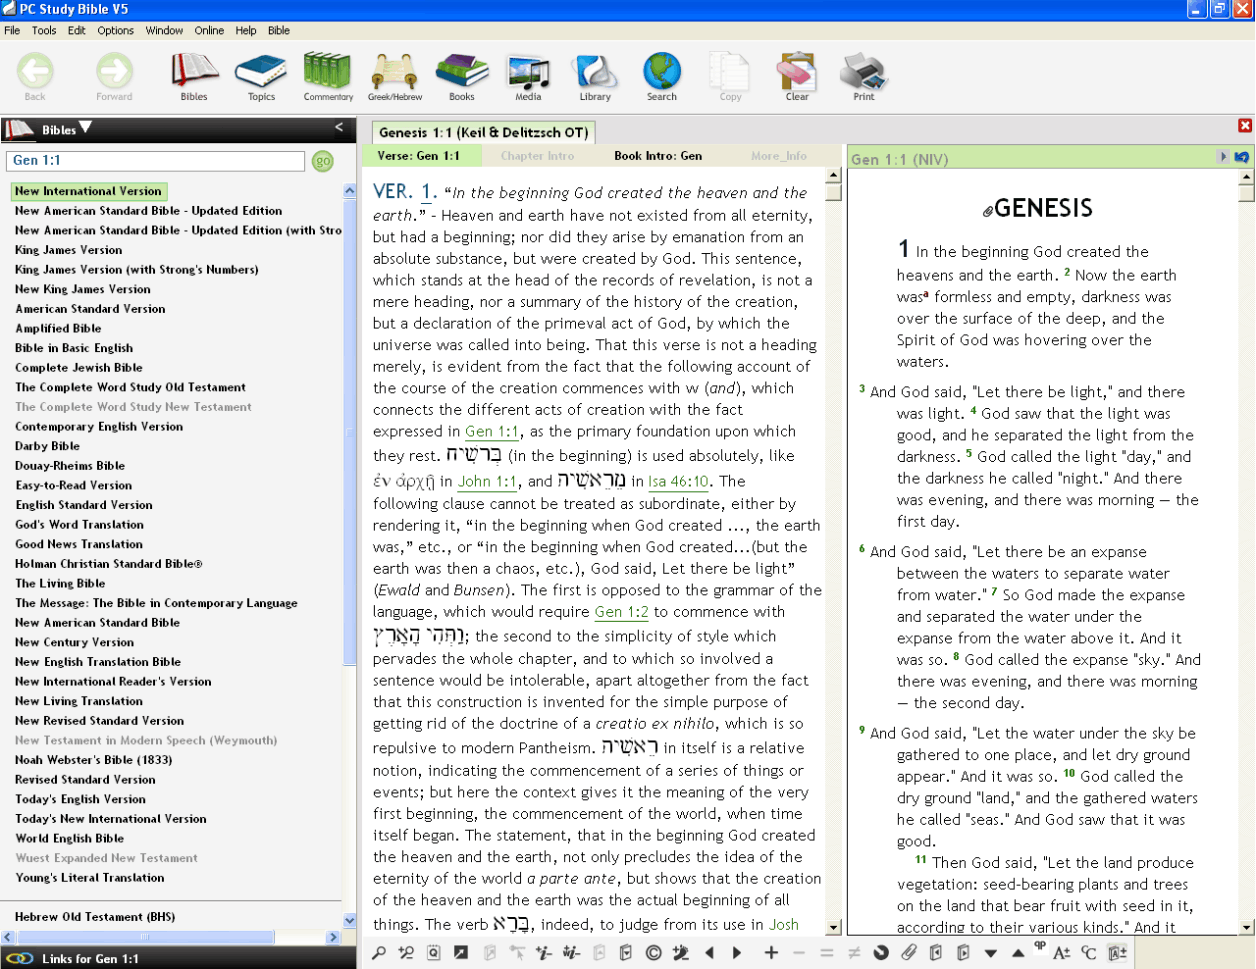This screenshot has height=969, width=1256.
Task: Open the Commentary books
Action: coord(328,77)
